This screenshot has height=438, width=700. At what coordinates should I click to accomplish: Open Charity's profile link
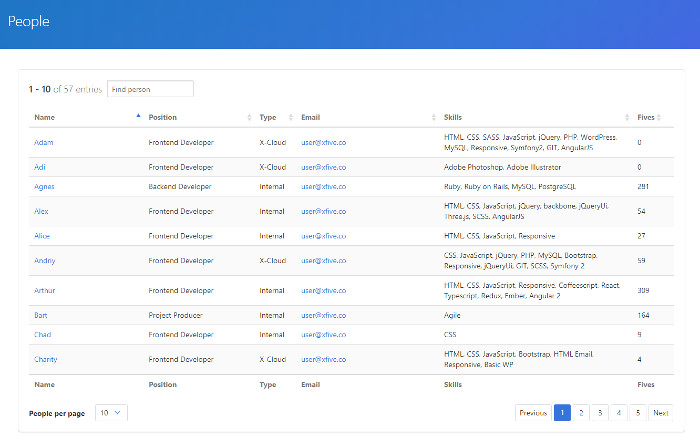[46, 359]
